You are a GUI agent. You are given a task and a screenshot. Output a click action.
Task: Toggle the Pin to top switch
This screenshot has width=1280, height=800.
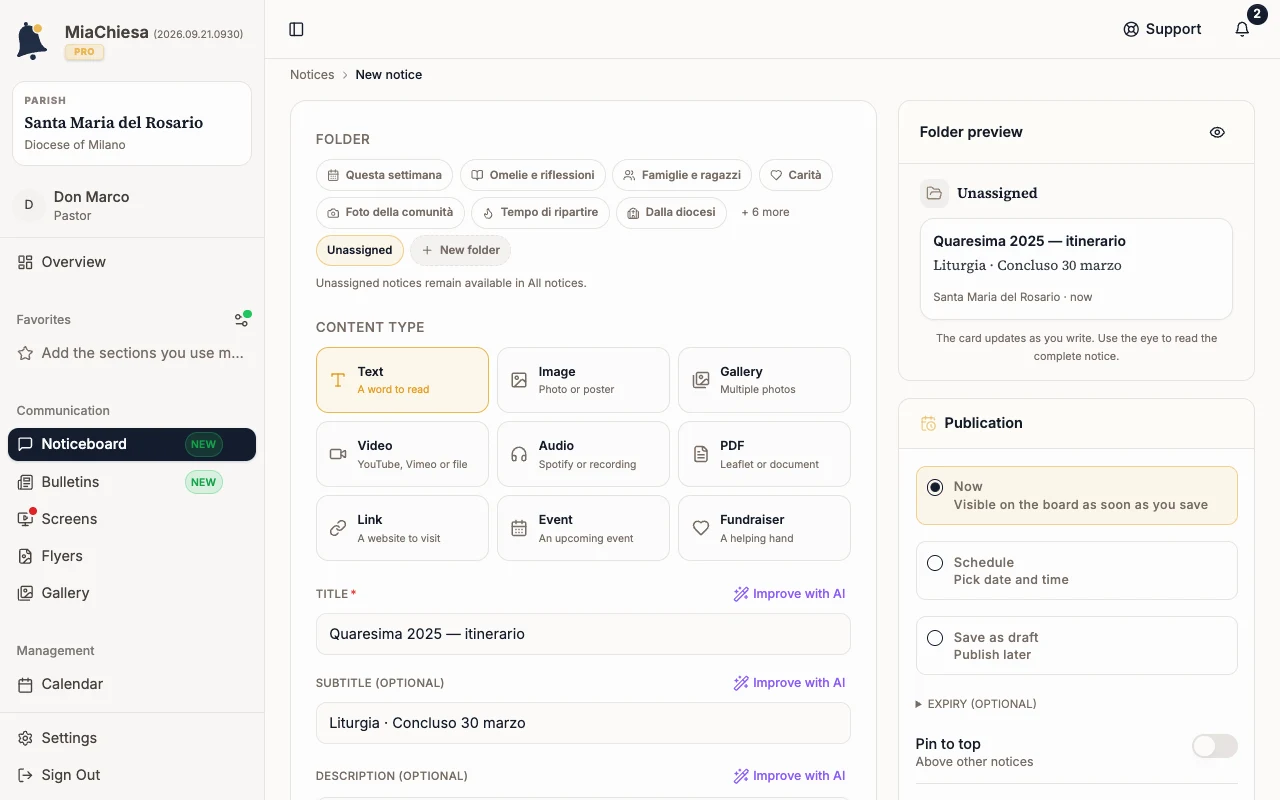click(x=1215, y=746)
